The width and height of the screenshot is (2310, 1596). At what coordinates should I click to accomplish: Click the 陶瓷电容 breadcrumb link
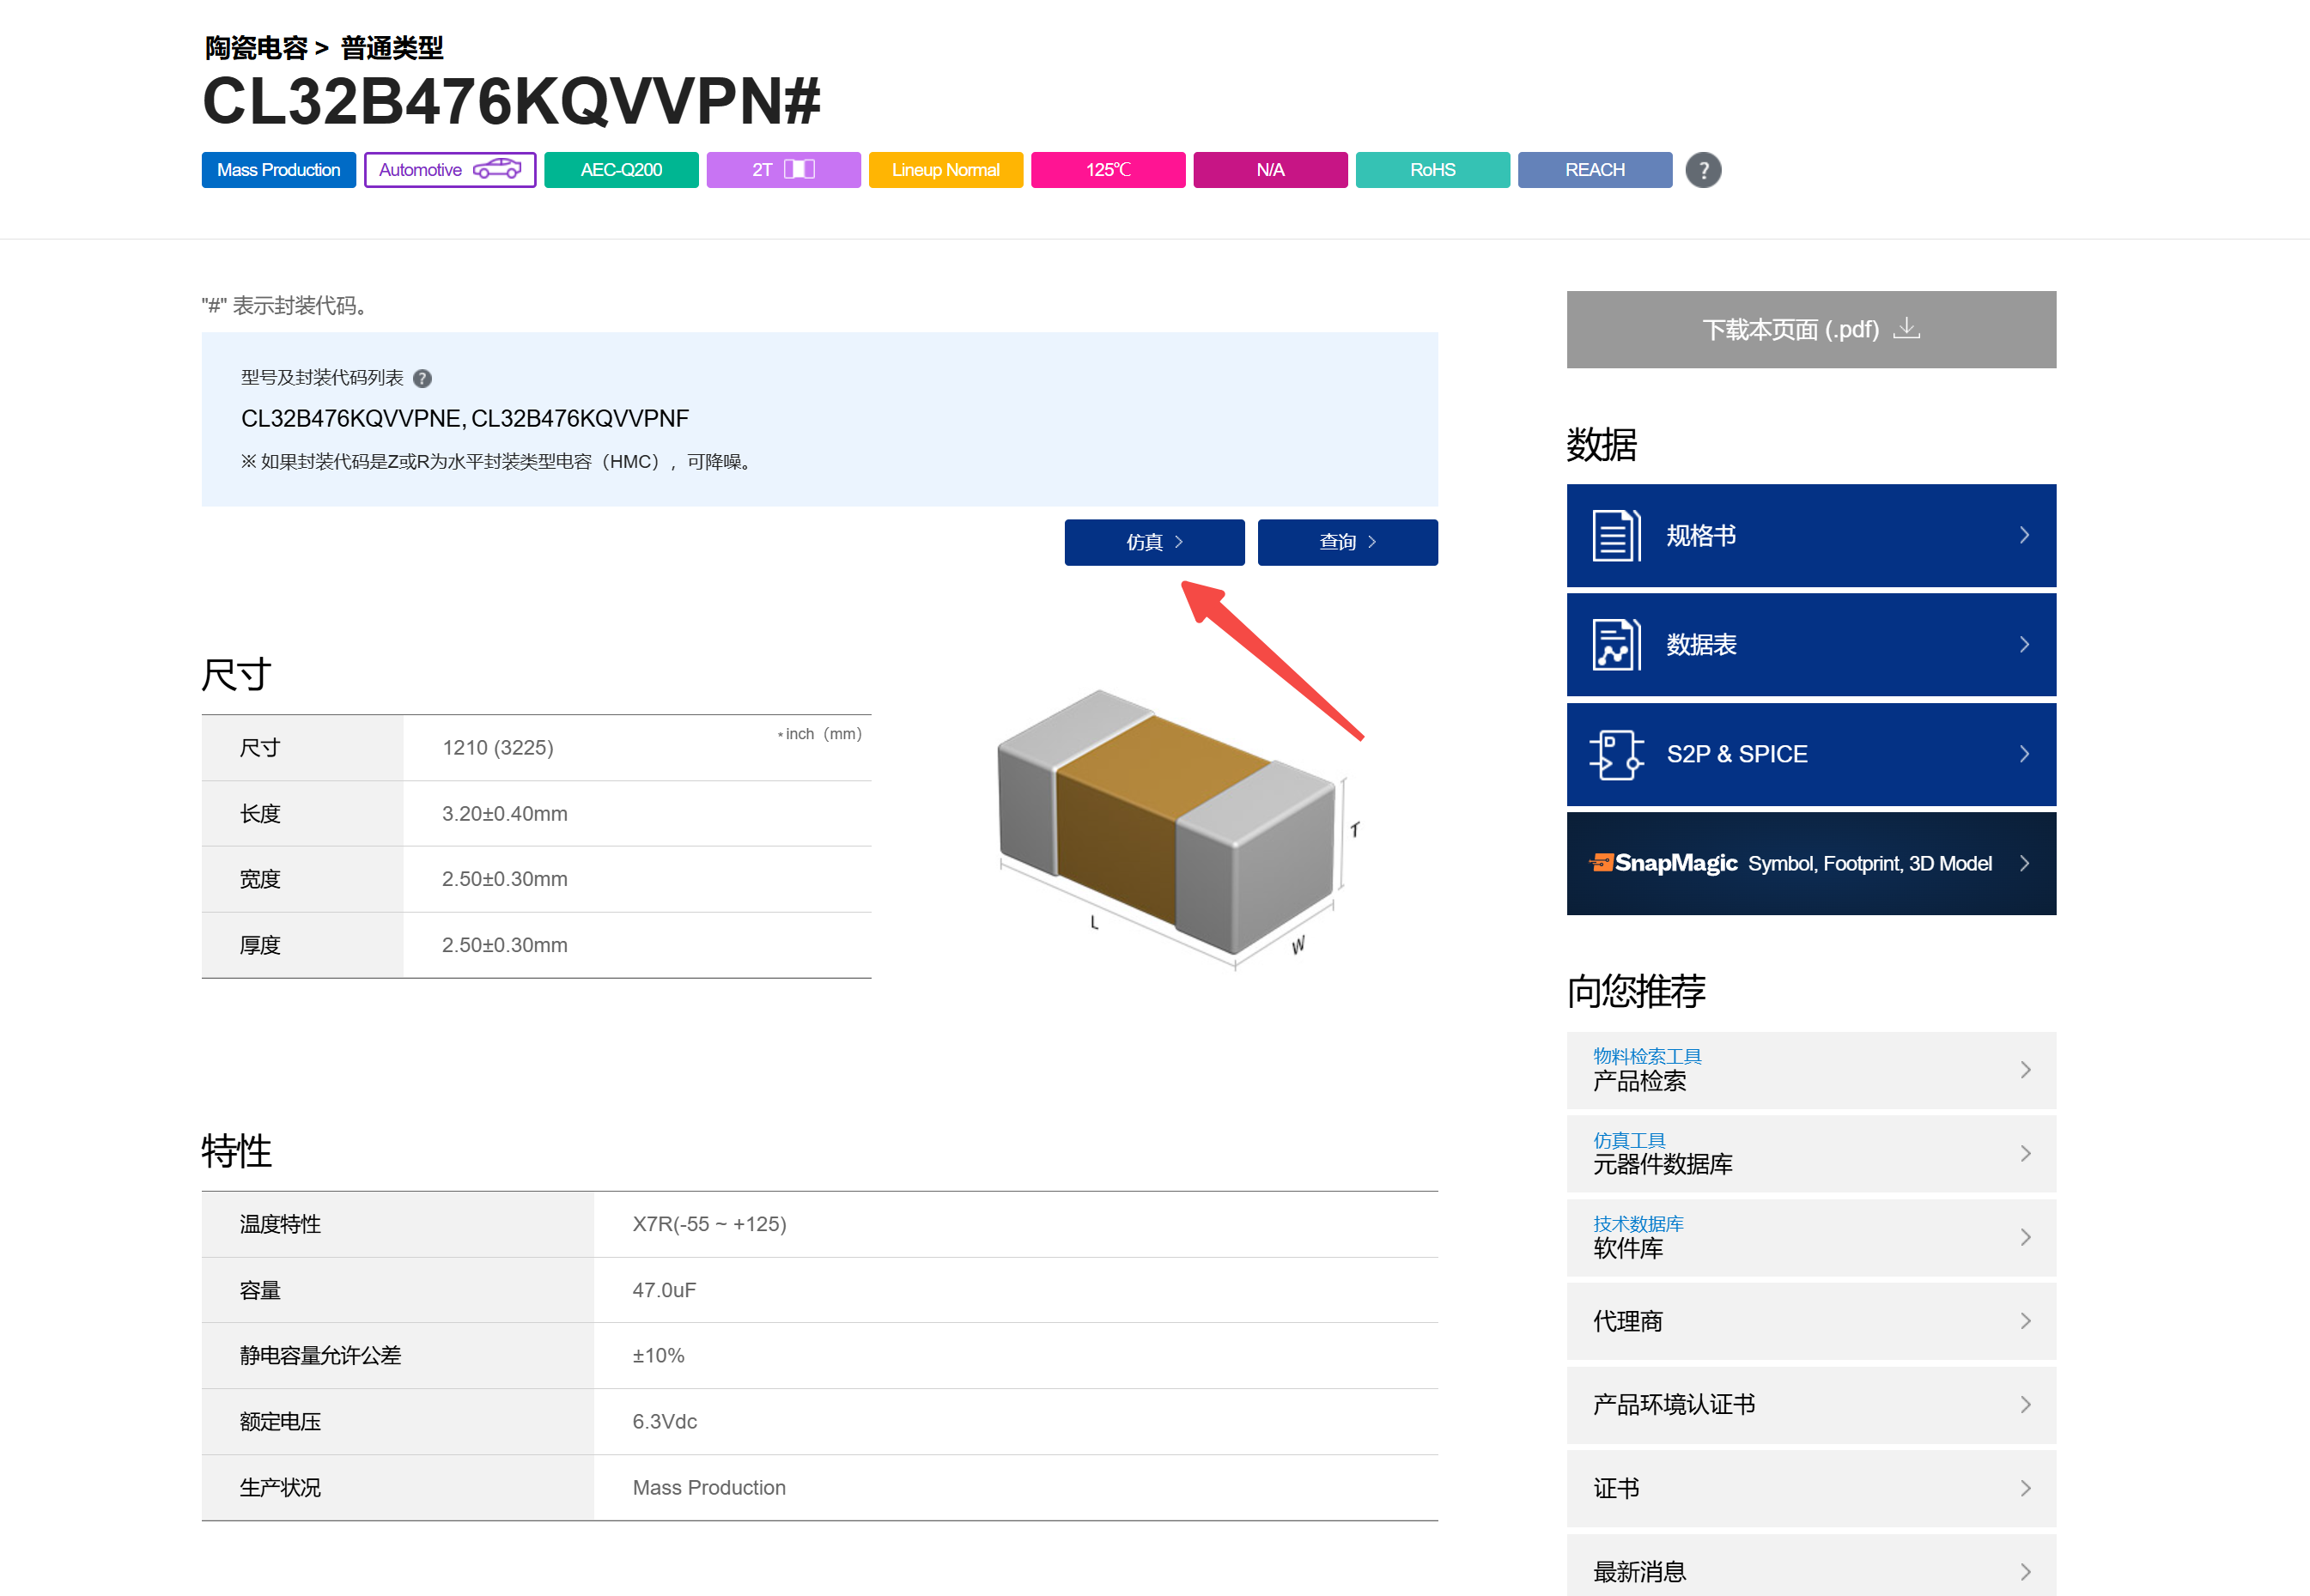pos(256,48)
